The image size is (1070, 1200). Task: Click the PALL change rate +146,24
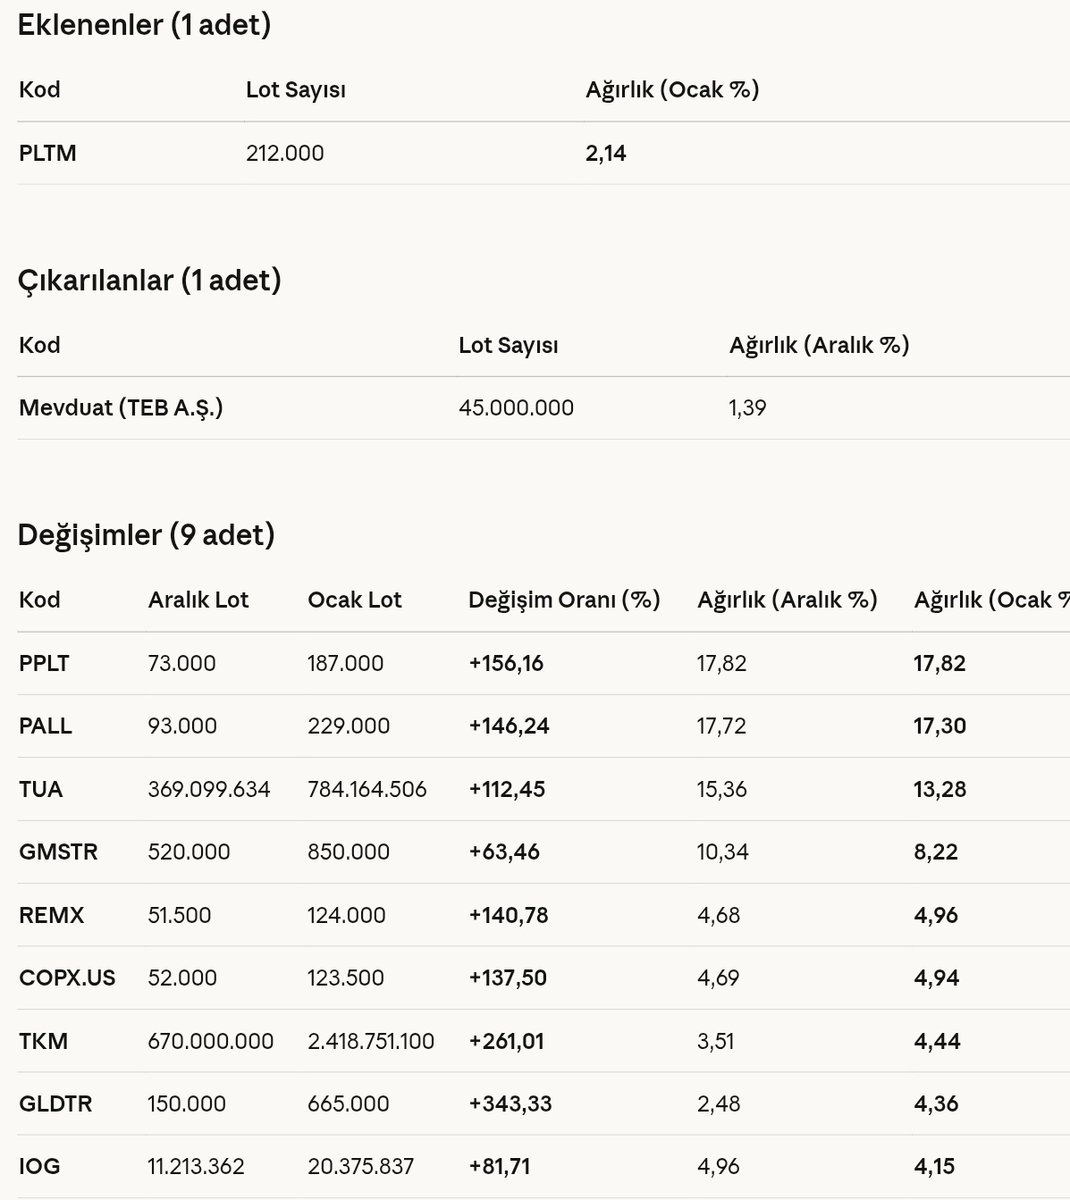point(509,726)
